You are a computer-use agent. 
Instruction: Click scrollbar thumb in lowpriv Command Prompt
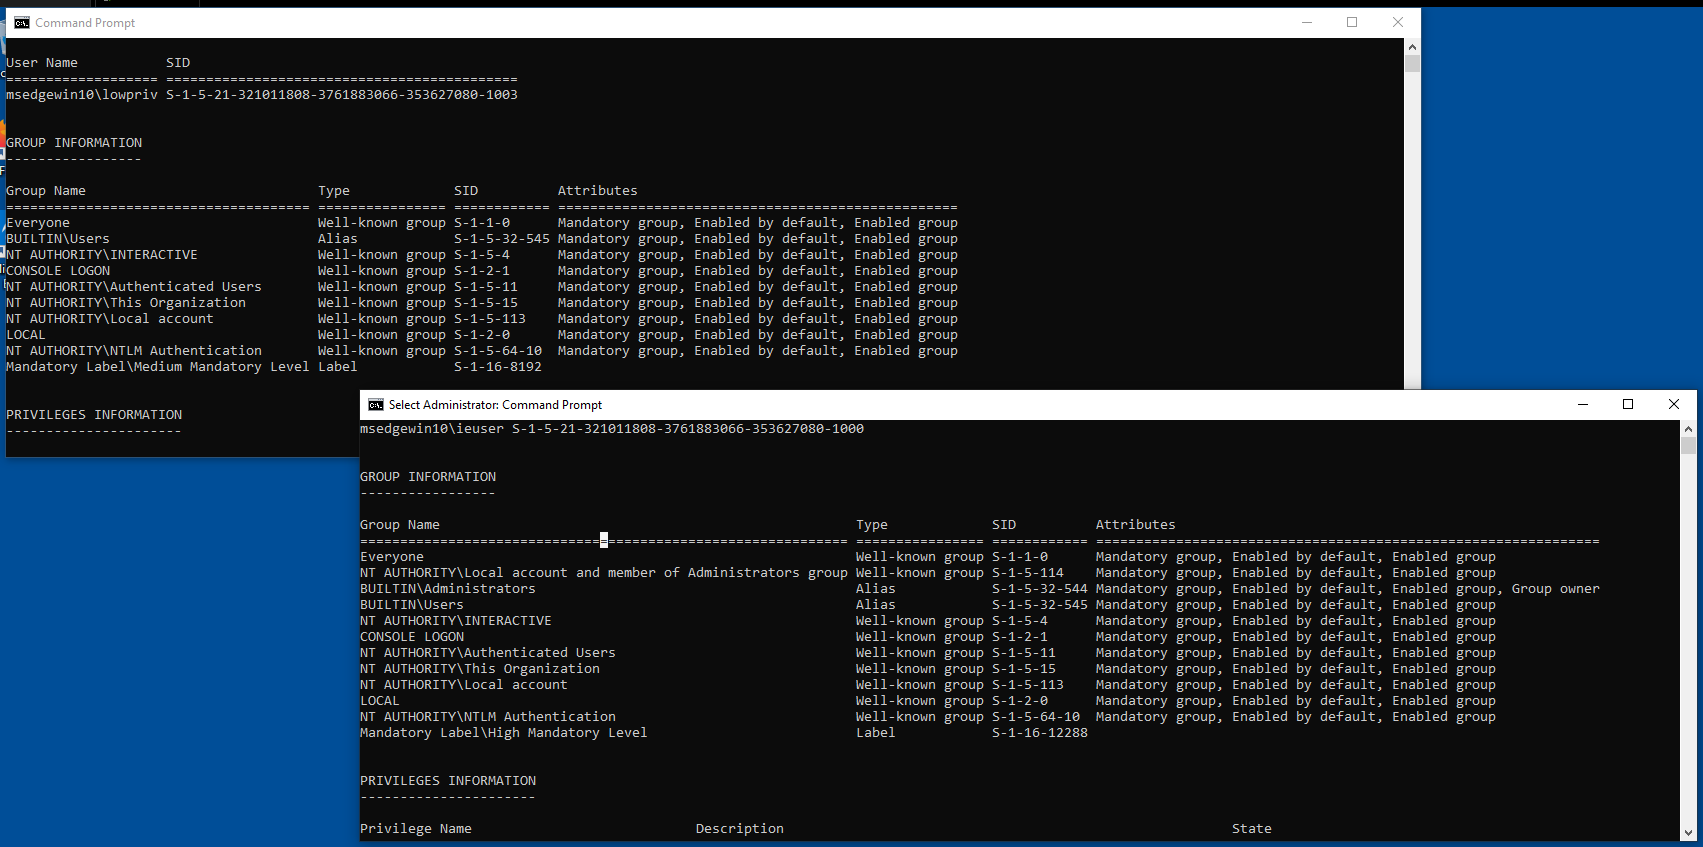[x=1412, y=64]
